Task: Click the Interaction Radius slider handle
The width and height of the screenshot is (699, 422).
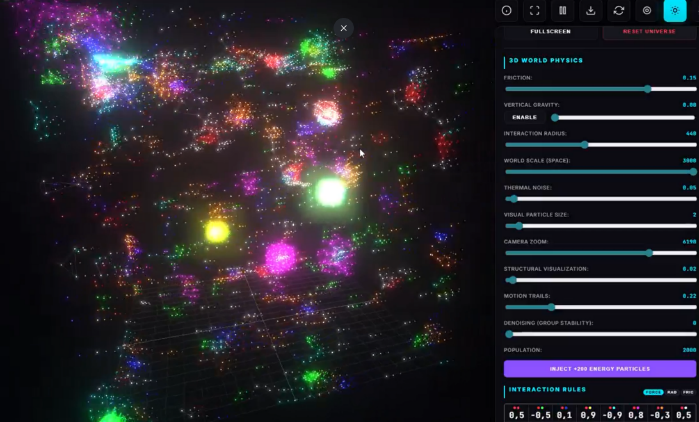Action: 585,144
